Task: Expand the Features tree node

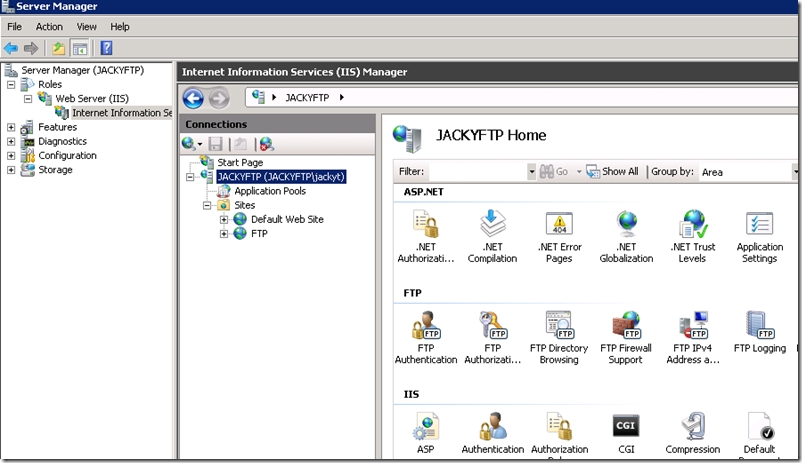Action: pos(11,127)
